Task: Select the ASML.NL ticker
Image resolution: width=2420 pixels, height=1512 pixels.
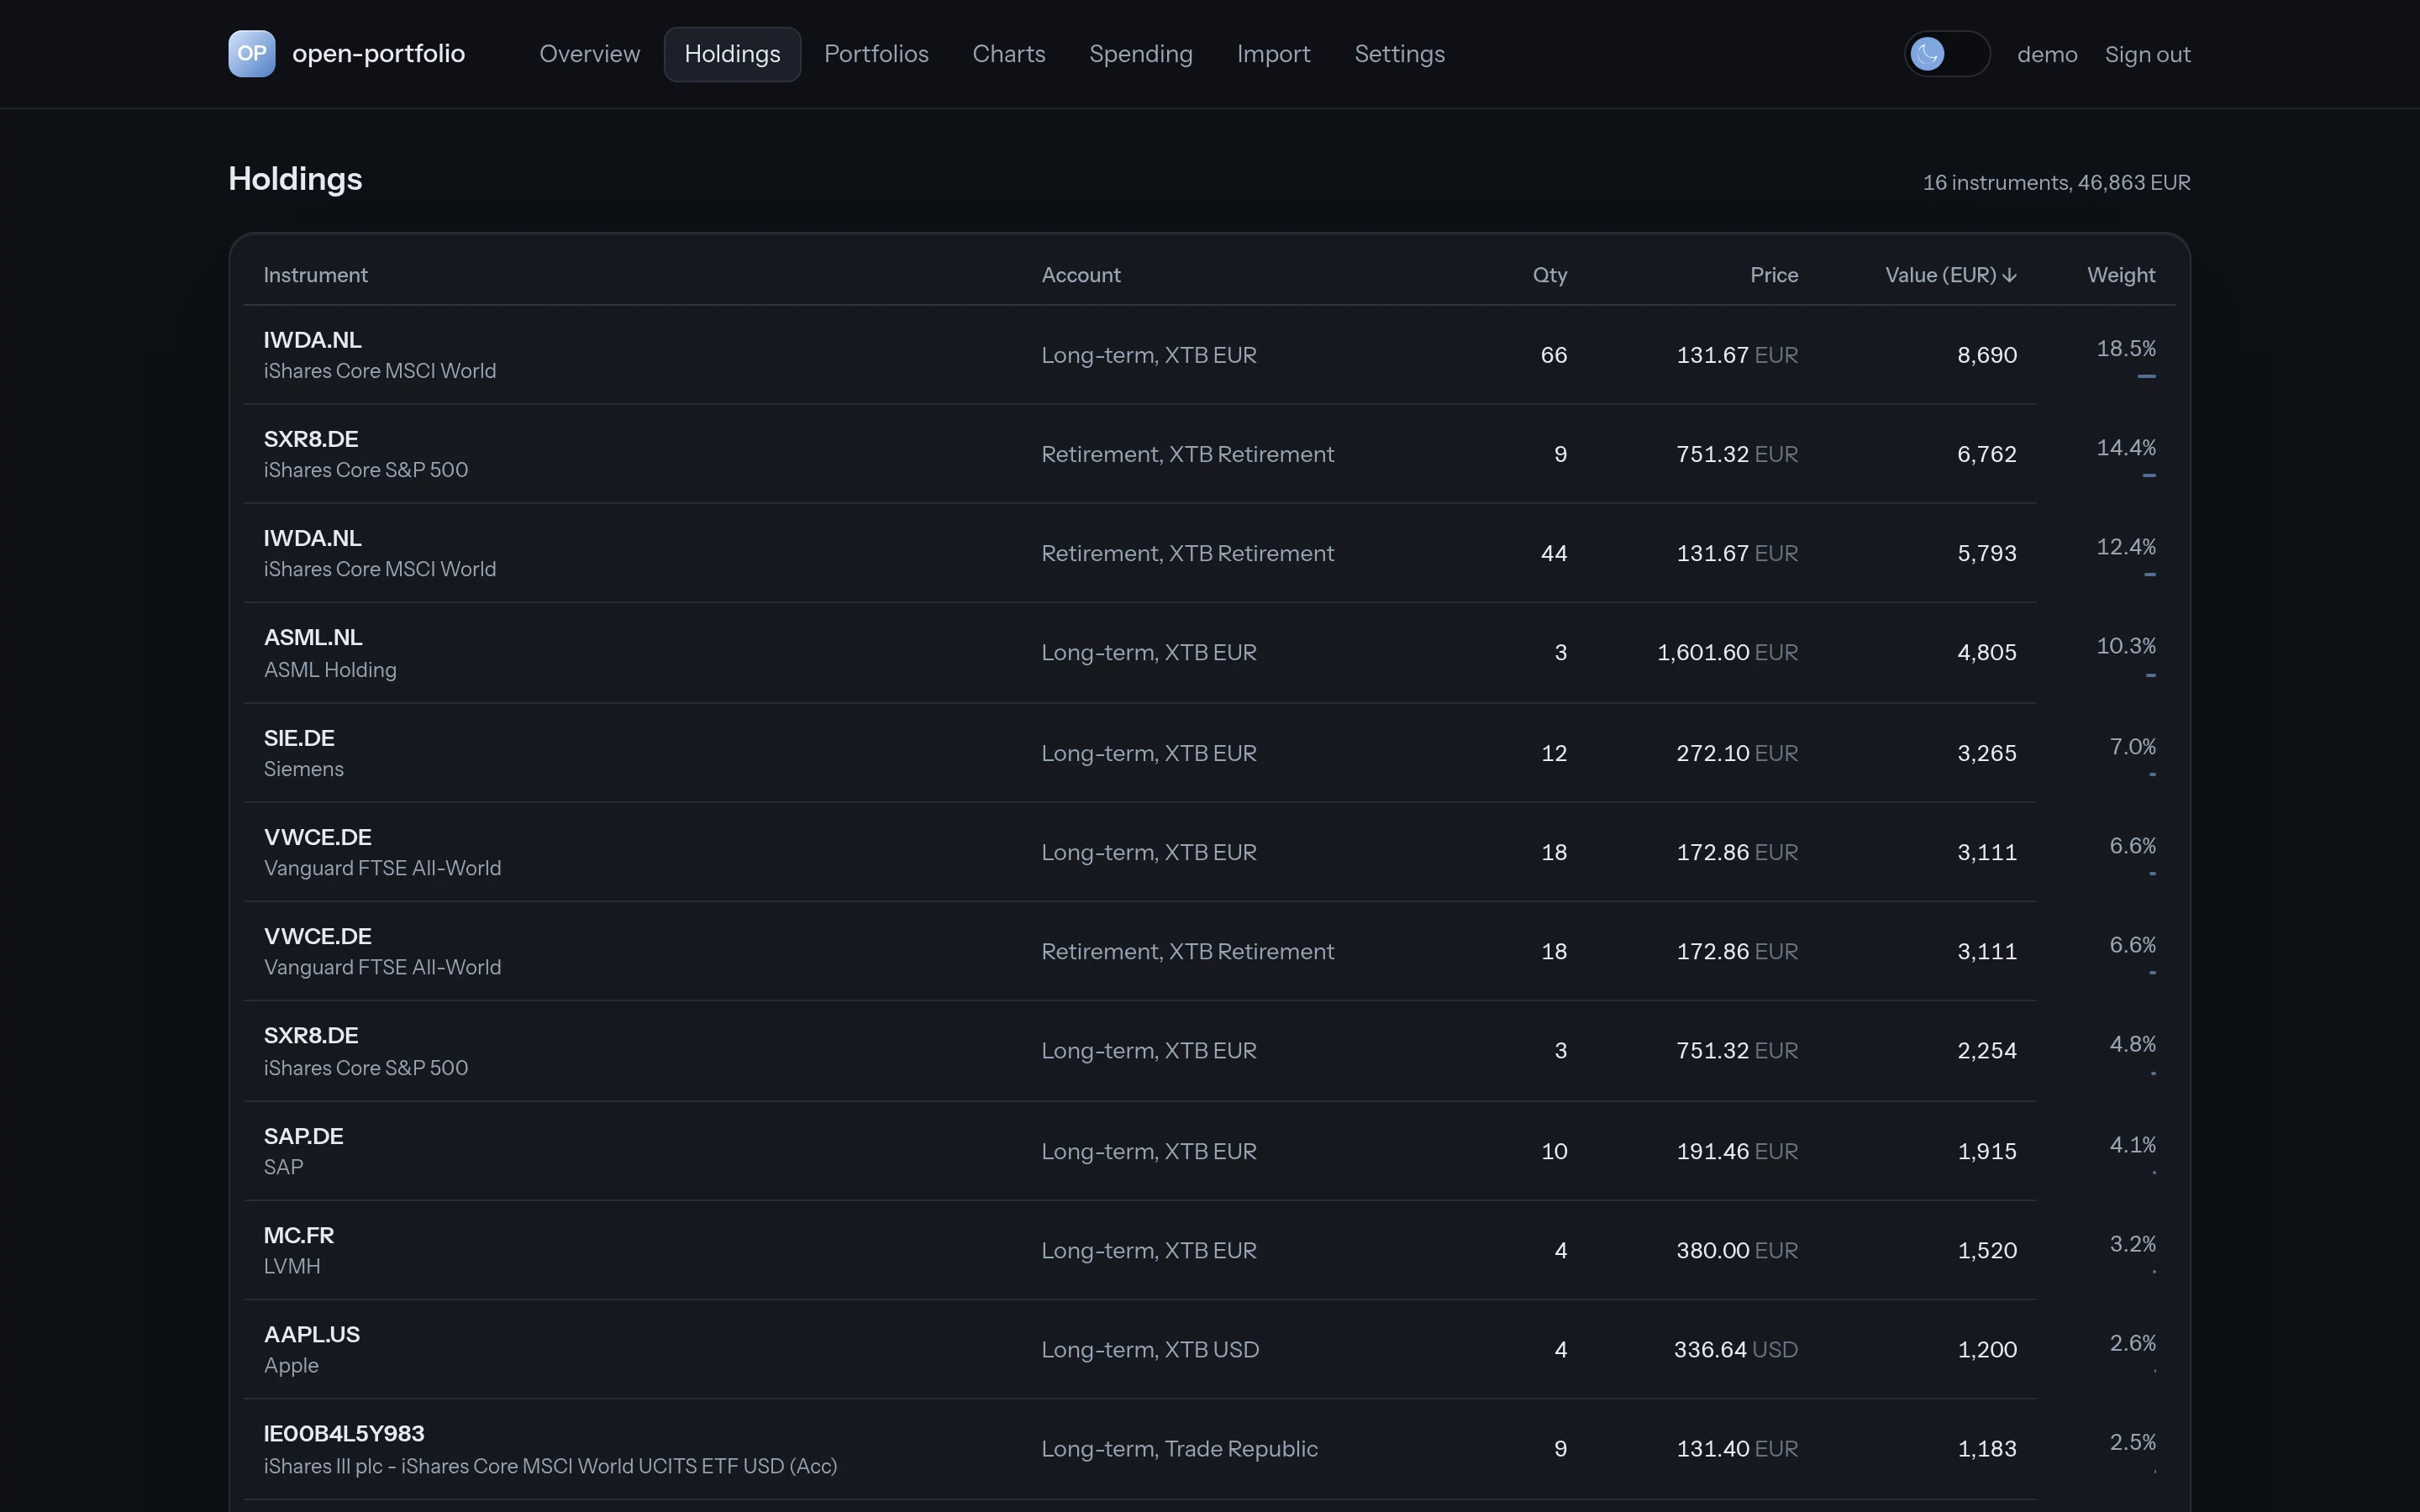Action: (313, 637)
